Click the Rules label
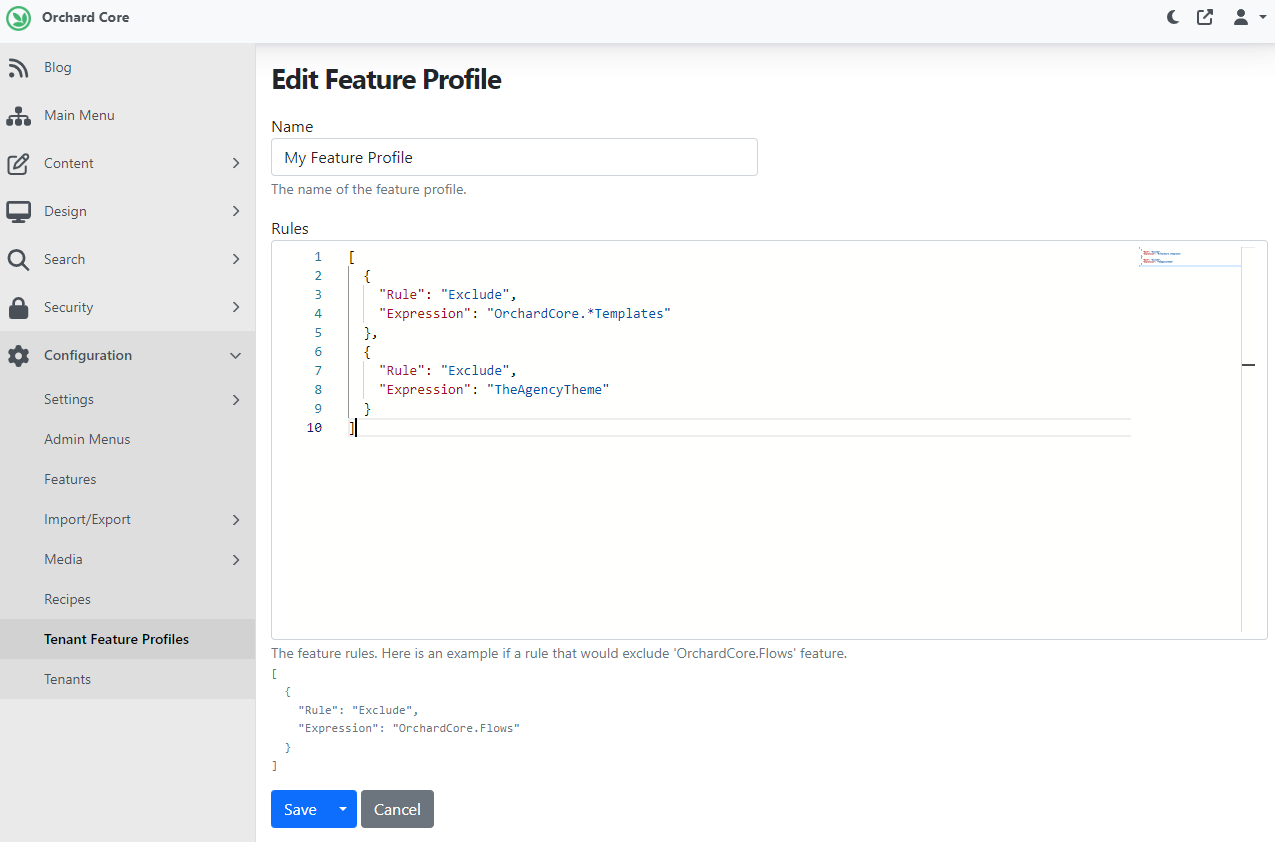The height and width of the screenshot is (842, 1275). pyautogui.click(x=290, y=228)
